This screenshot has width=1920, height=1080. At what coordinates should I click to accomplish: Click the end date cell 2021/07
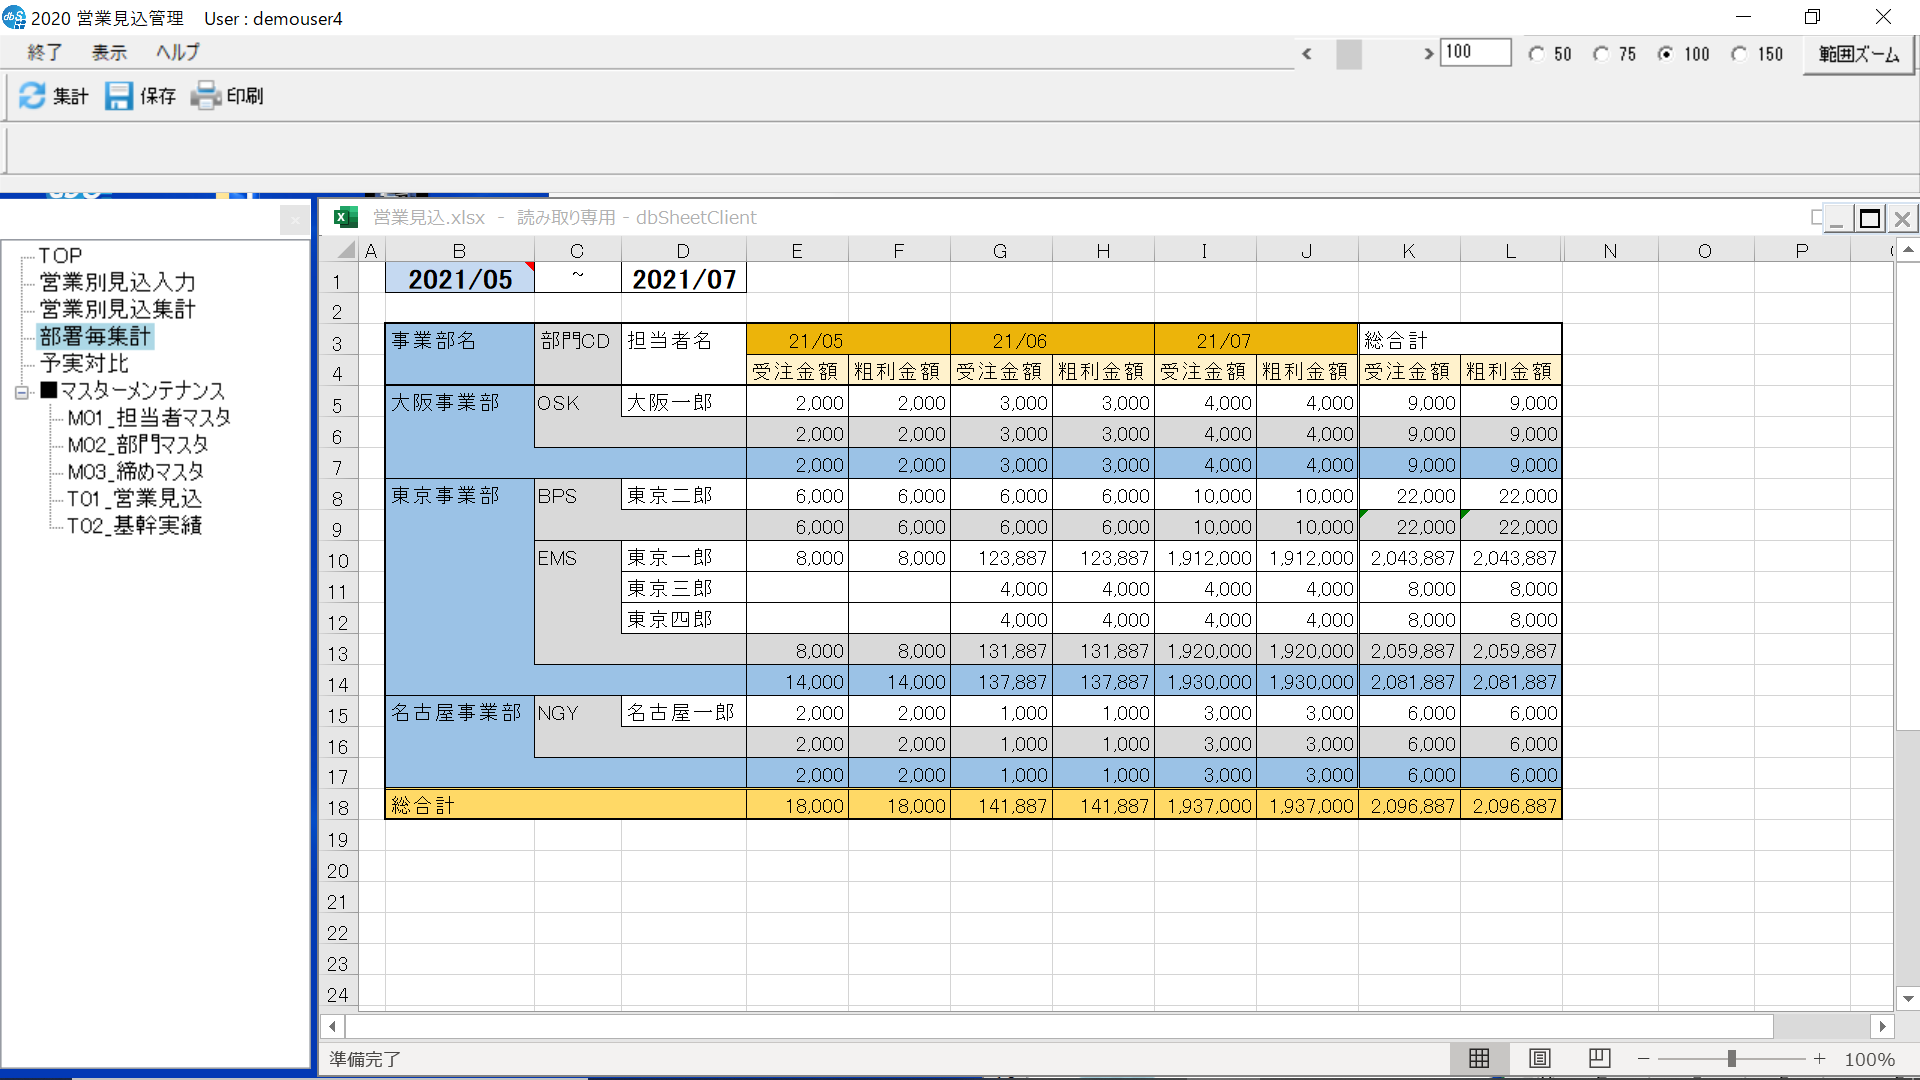684,279
